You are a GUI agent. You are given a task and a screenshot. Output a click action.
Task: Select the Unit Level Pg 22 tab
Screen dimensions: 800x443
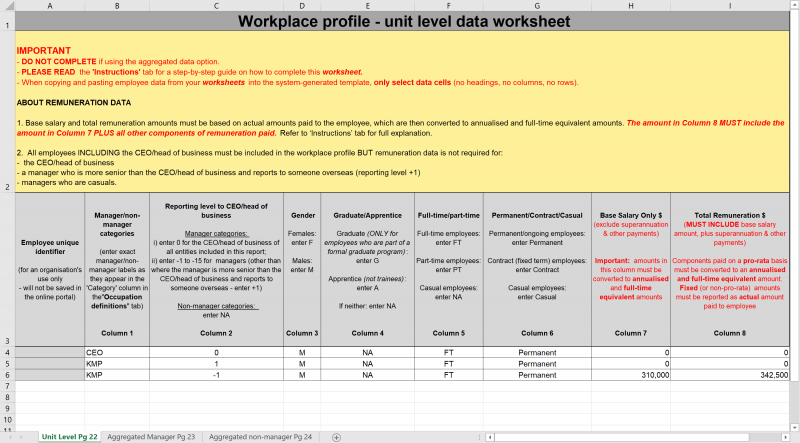point(68,437)
